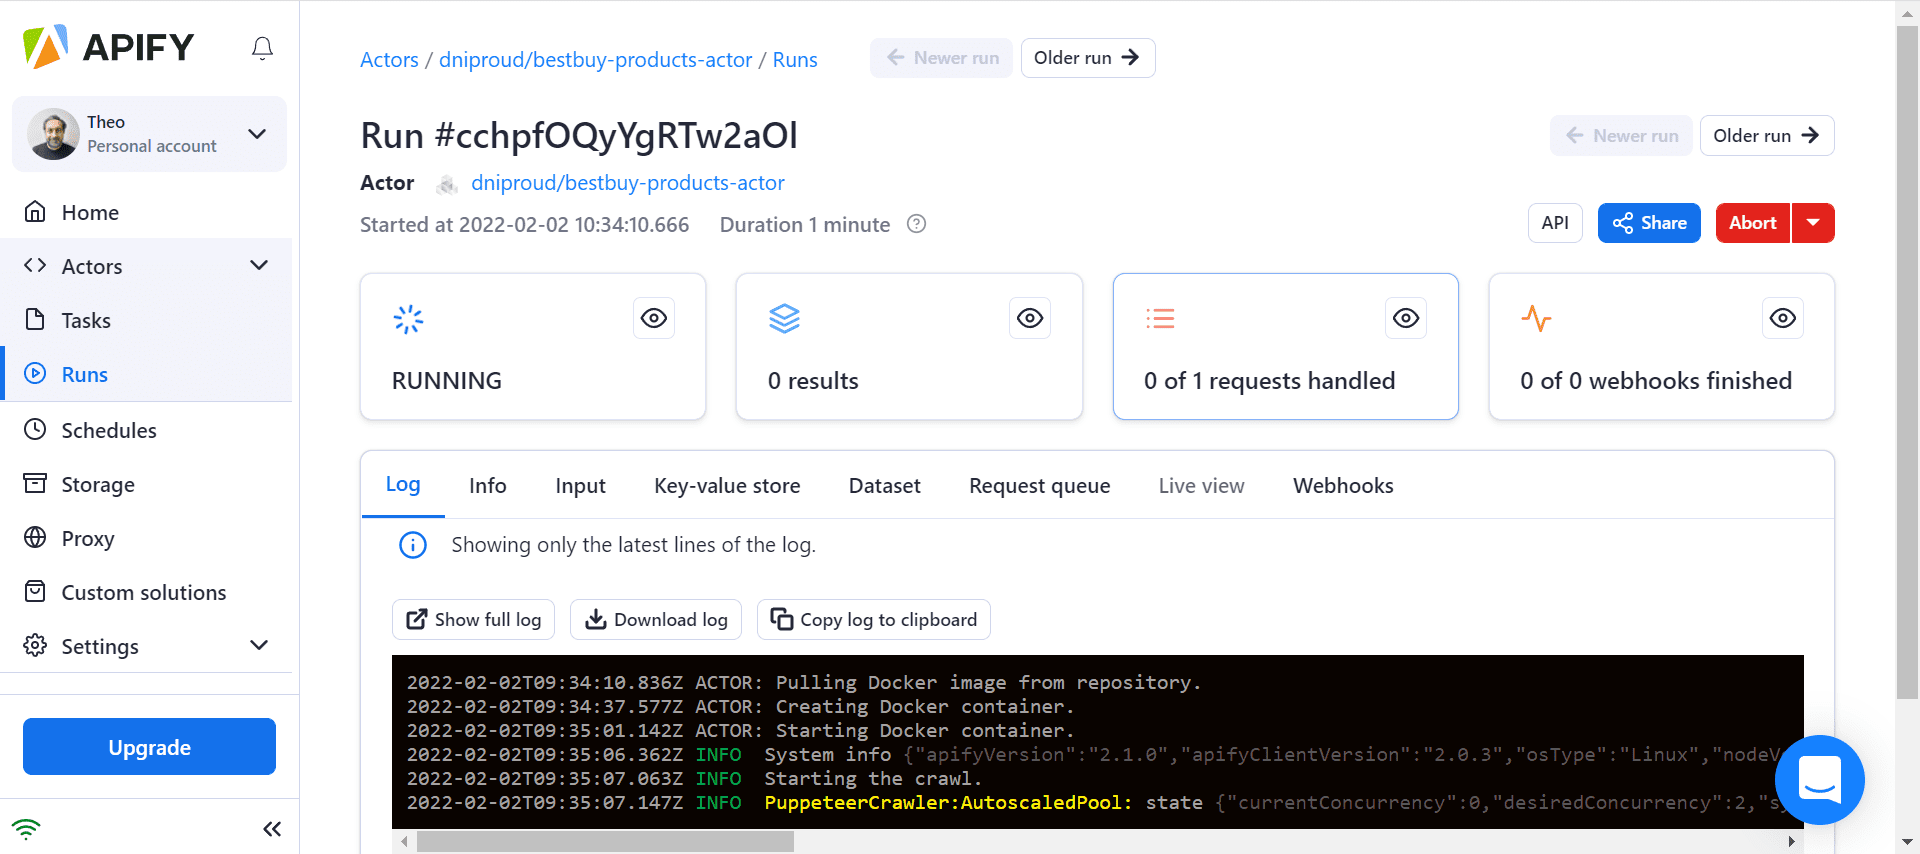Screen dimensions: 1920x854
Task: Open the Live view tab
Action: point(1202,486)
